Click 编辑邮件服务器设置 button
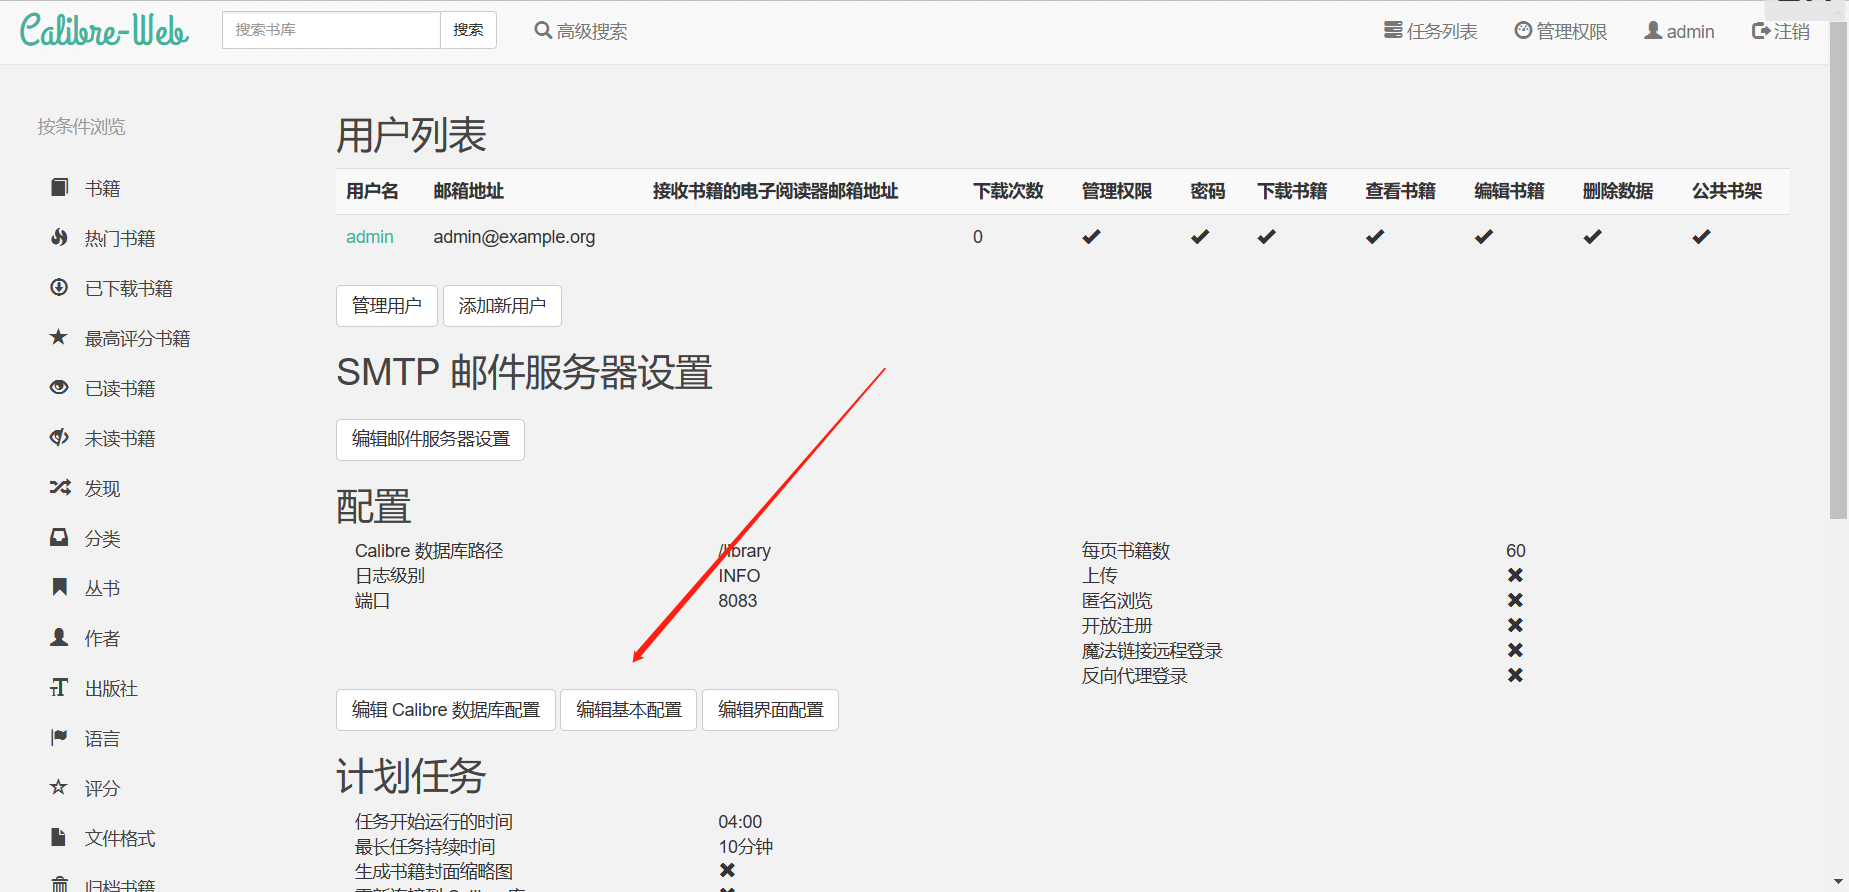This screenshot has width=1849, height=892. [431, 440]
